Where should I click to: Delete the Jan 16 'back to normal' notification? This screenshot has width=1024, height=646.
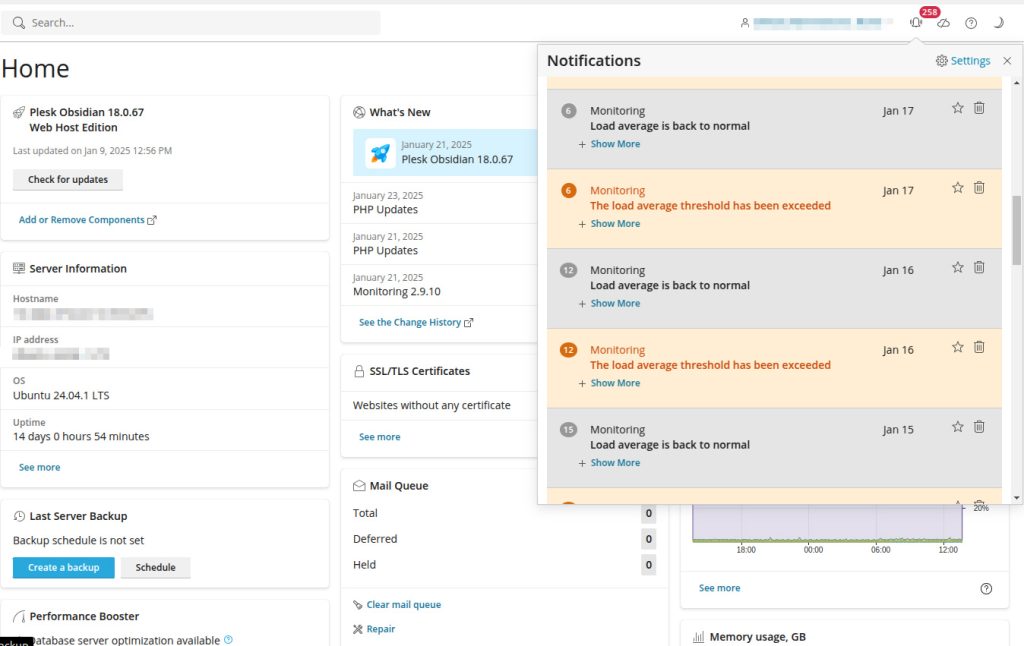click(x=979, y=267)
